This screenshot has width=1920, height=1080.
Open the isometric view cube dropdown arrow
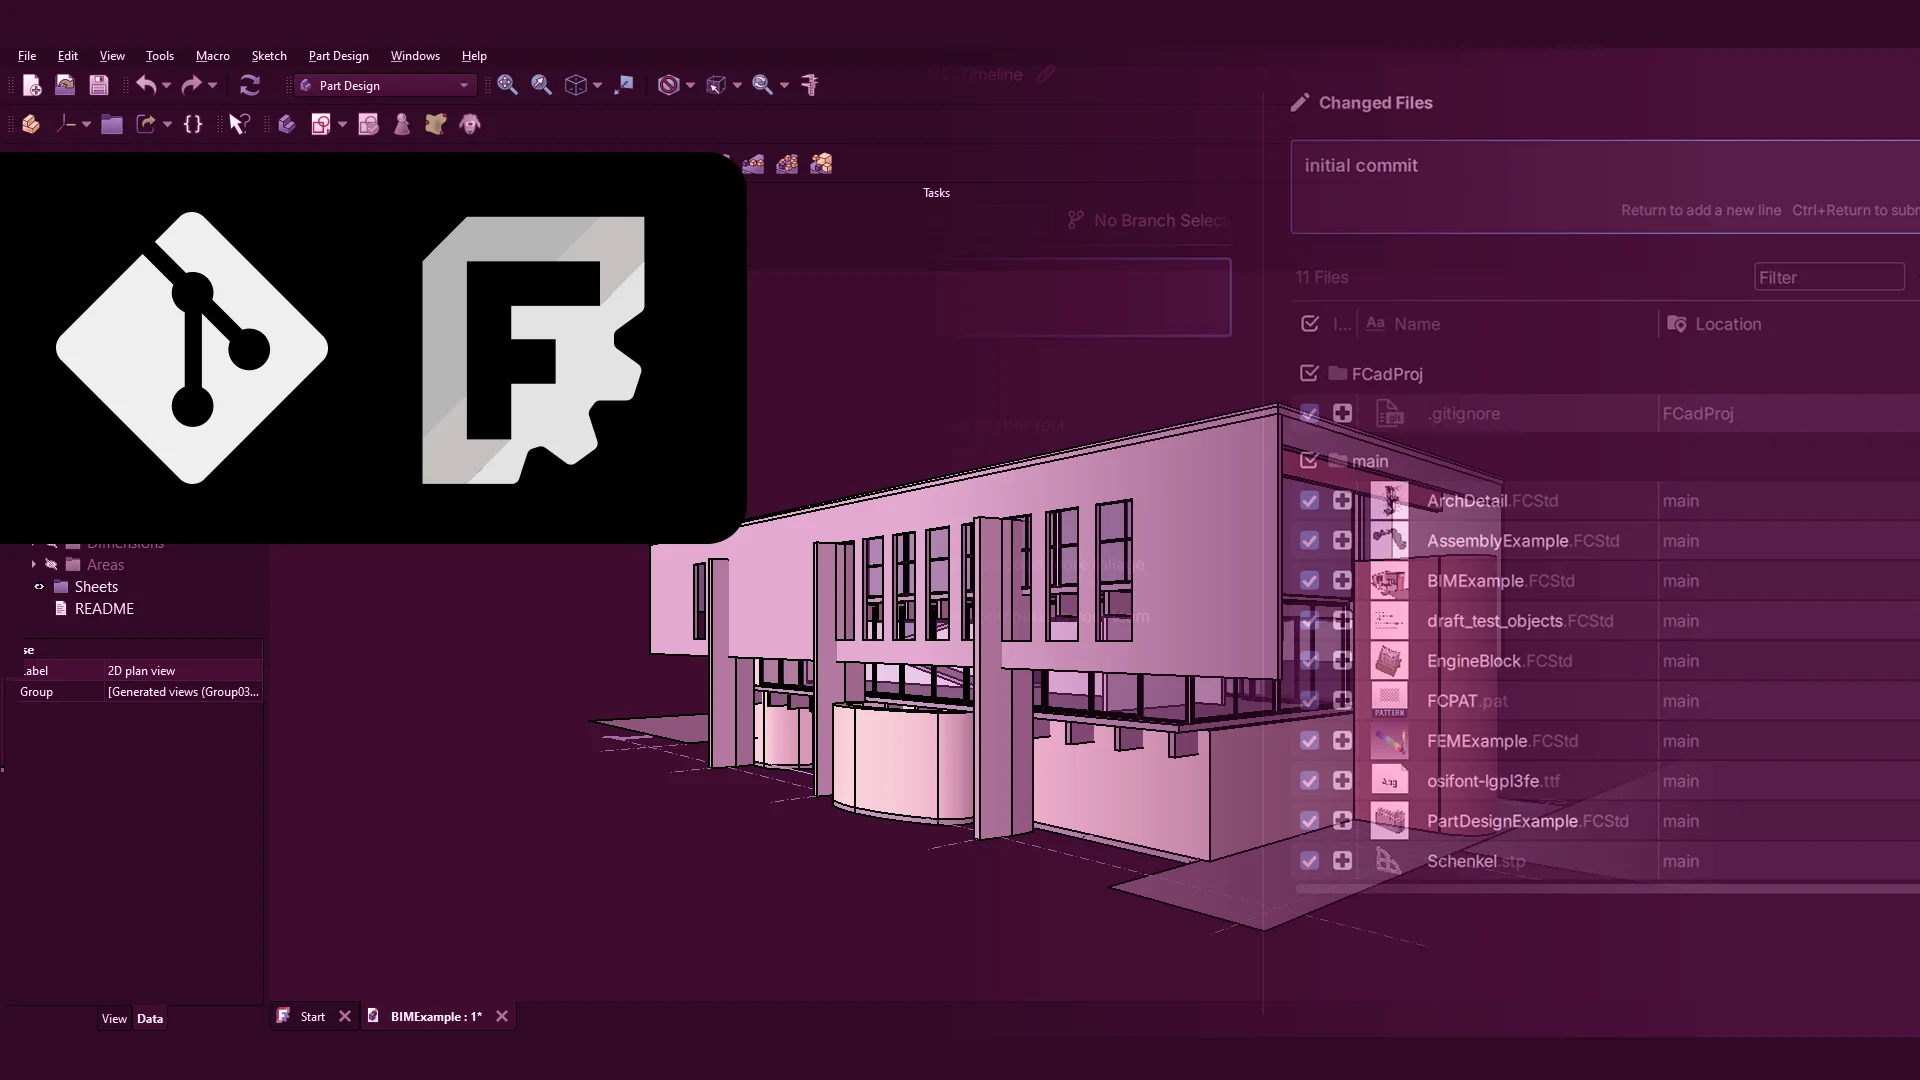[597, 86]
